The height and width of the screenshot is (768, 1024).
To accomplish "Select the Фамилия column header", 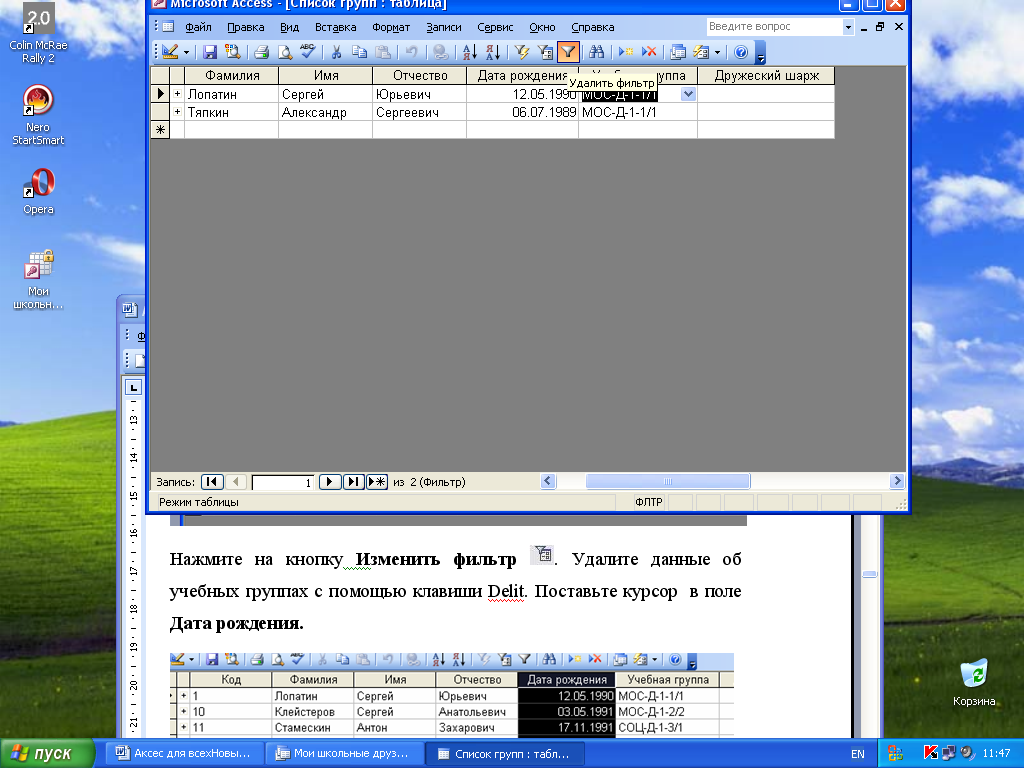I will [232, 76].
